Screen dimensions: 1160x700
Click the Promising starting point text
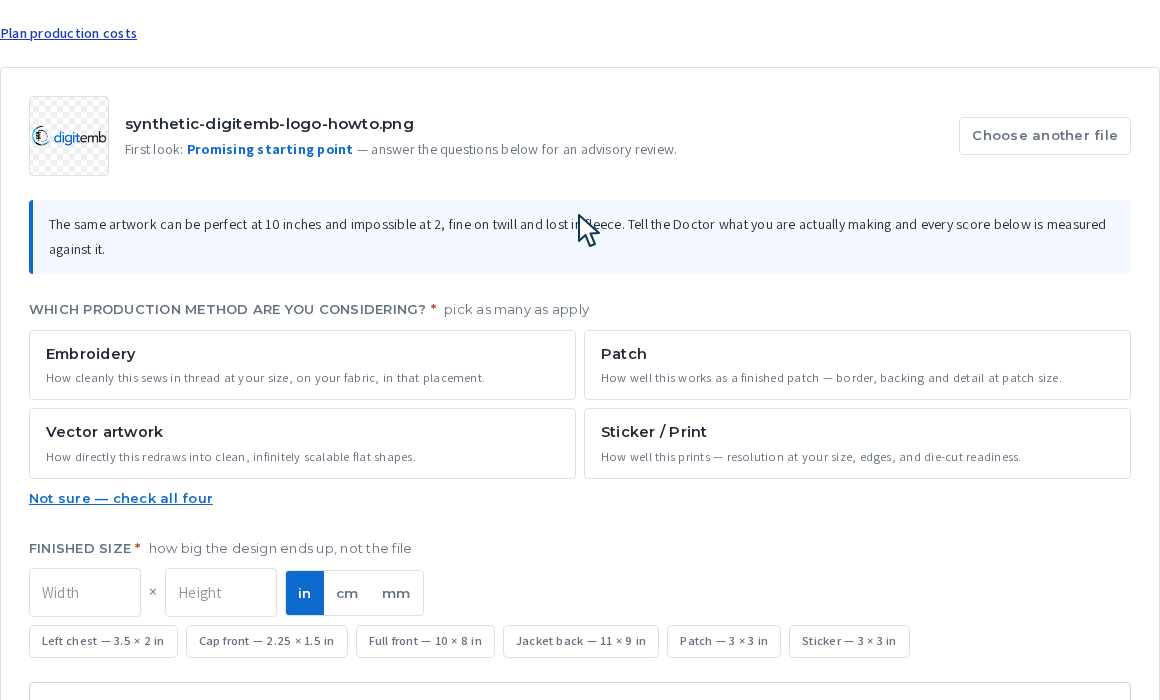(270, 149)
